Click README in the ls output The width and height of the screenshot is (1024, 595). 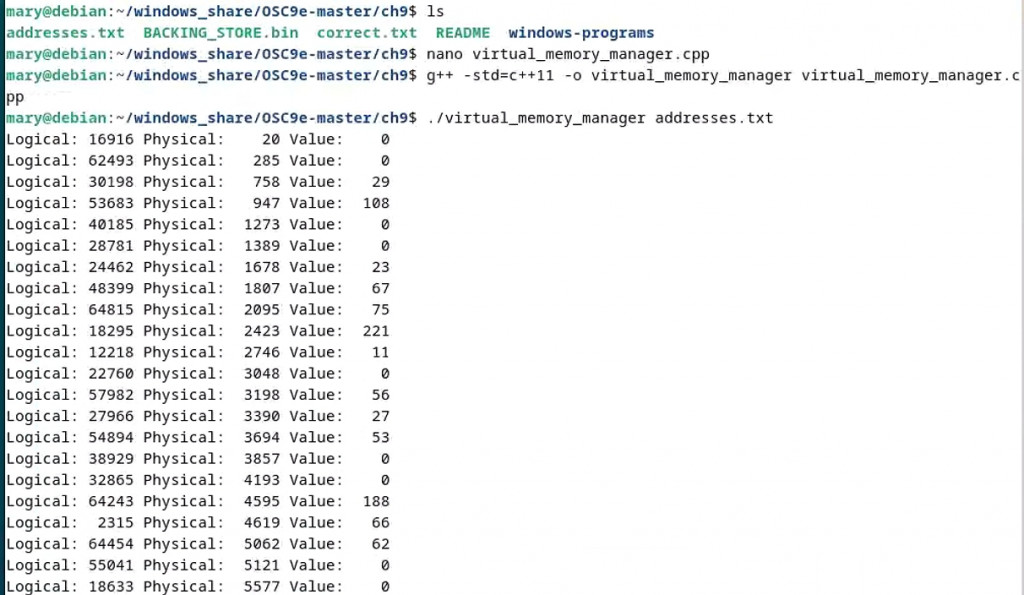point(462,33)
